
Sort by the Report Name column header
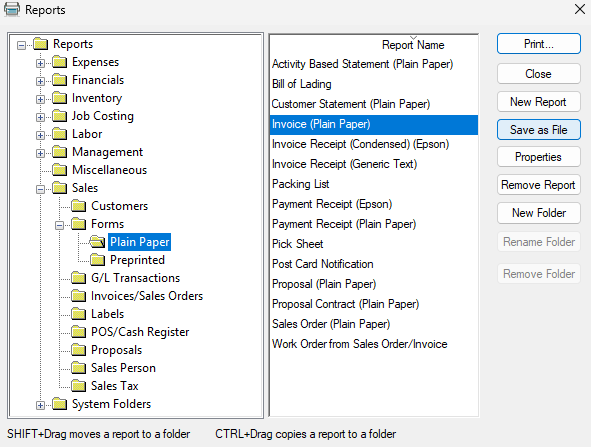pos(413,45)
